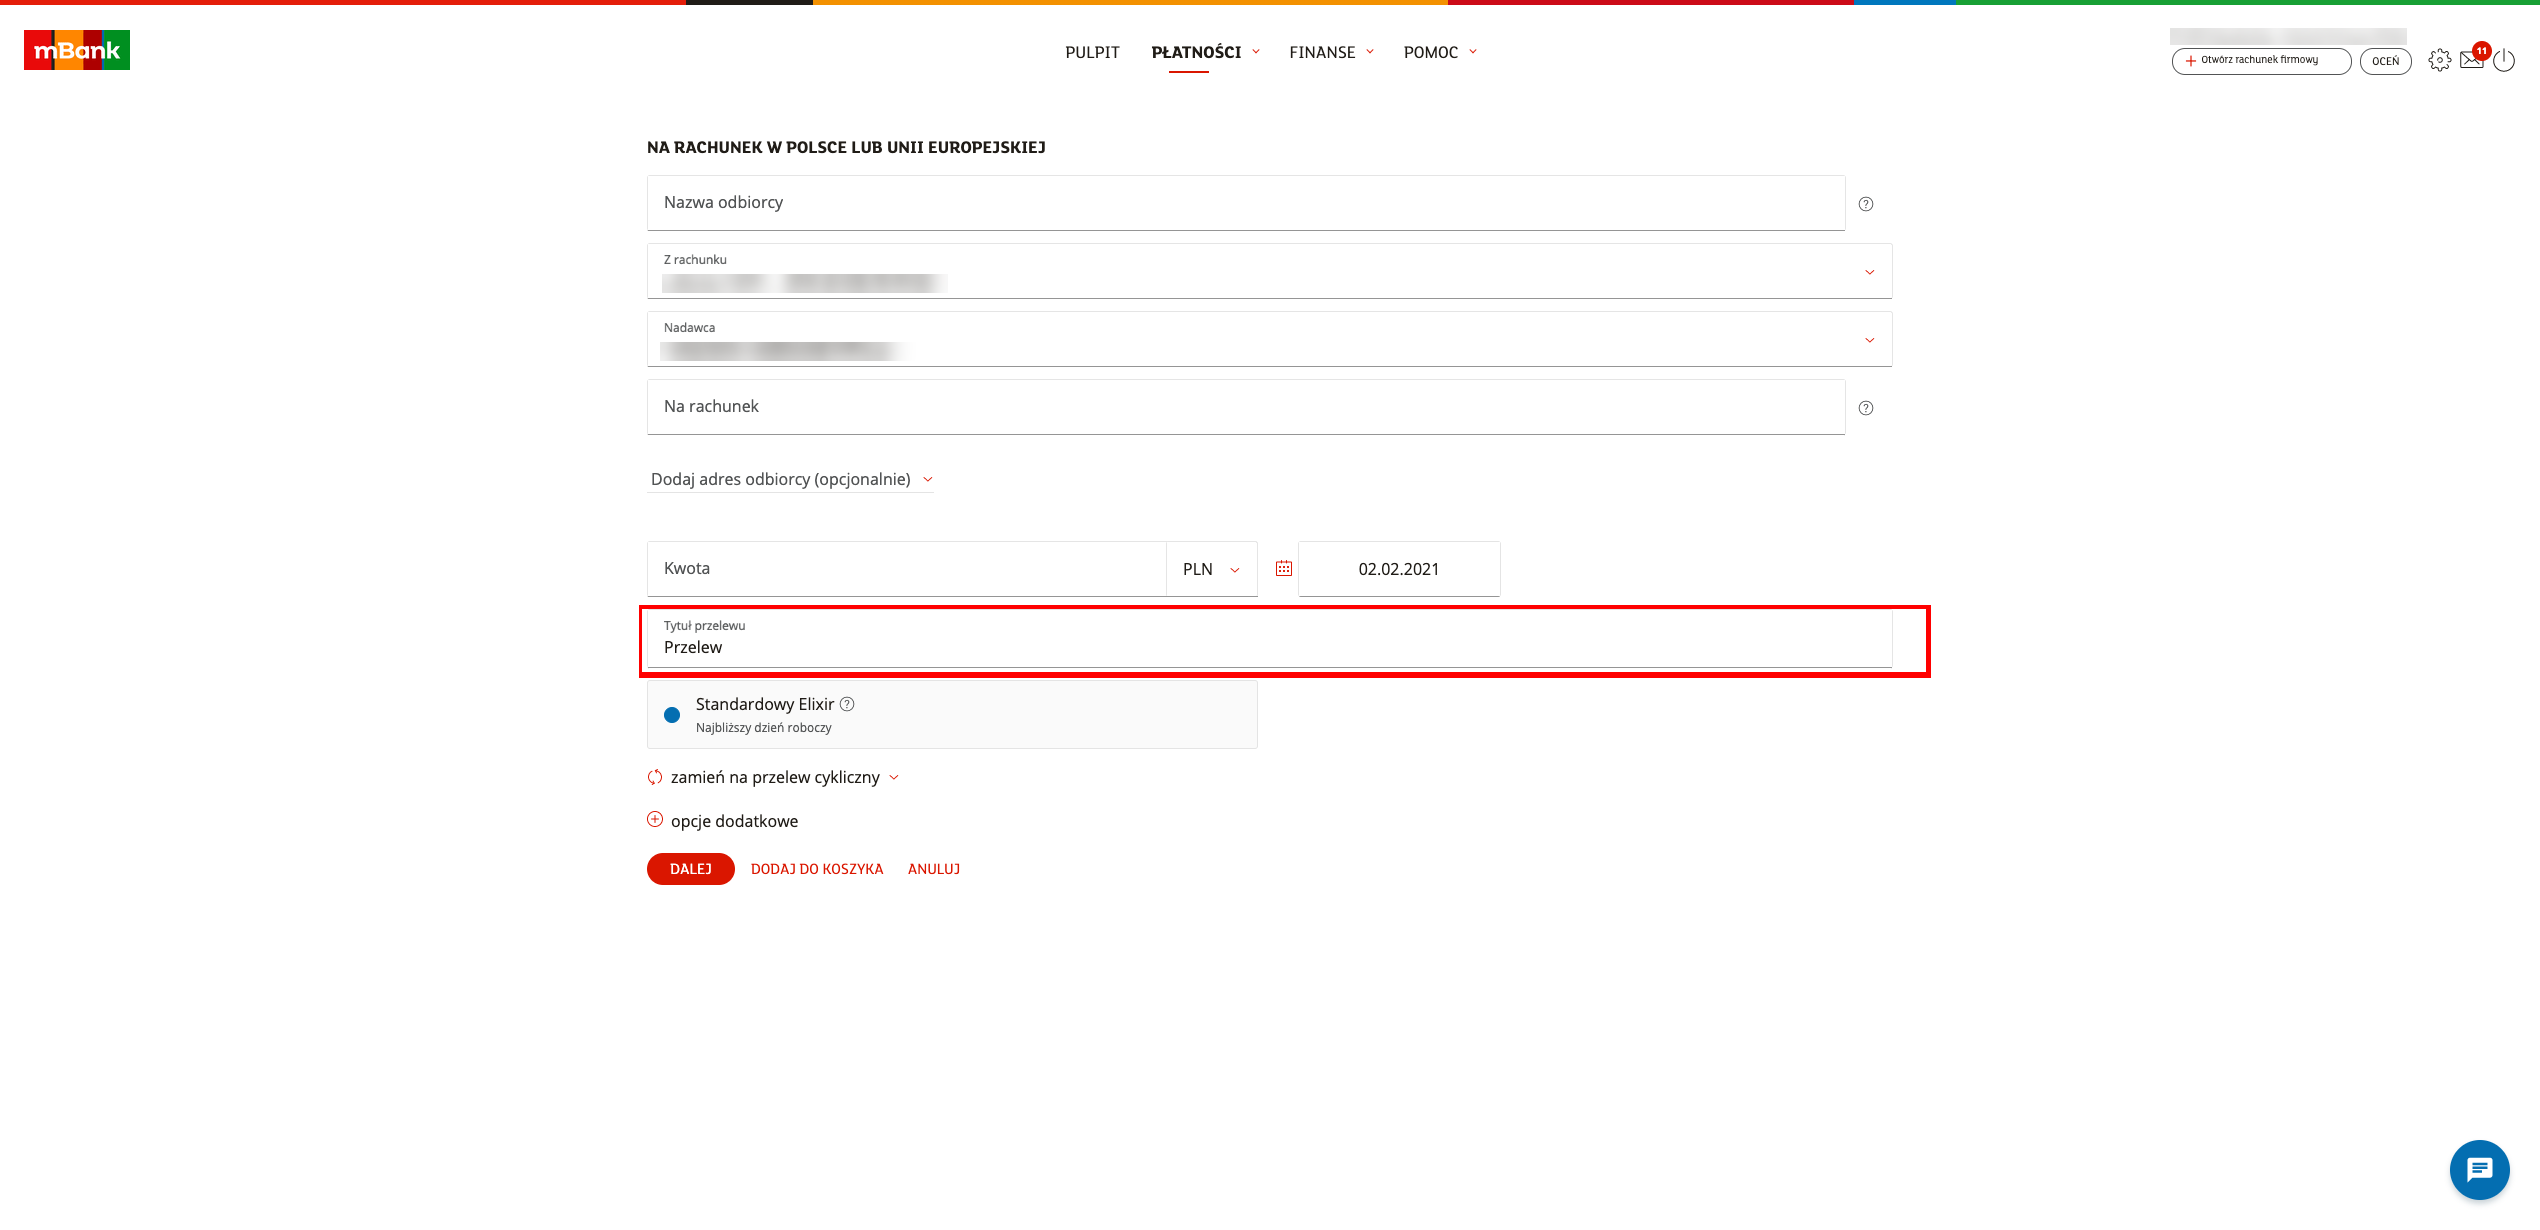Expand zamień na przelew cykliczny
This screenshot has height=1230, width=2540.
pos(776,778)
